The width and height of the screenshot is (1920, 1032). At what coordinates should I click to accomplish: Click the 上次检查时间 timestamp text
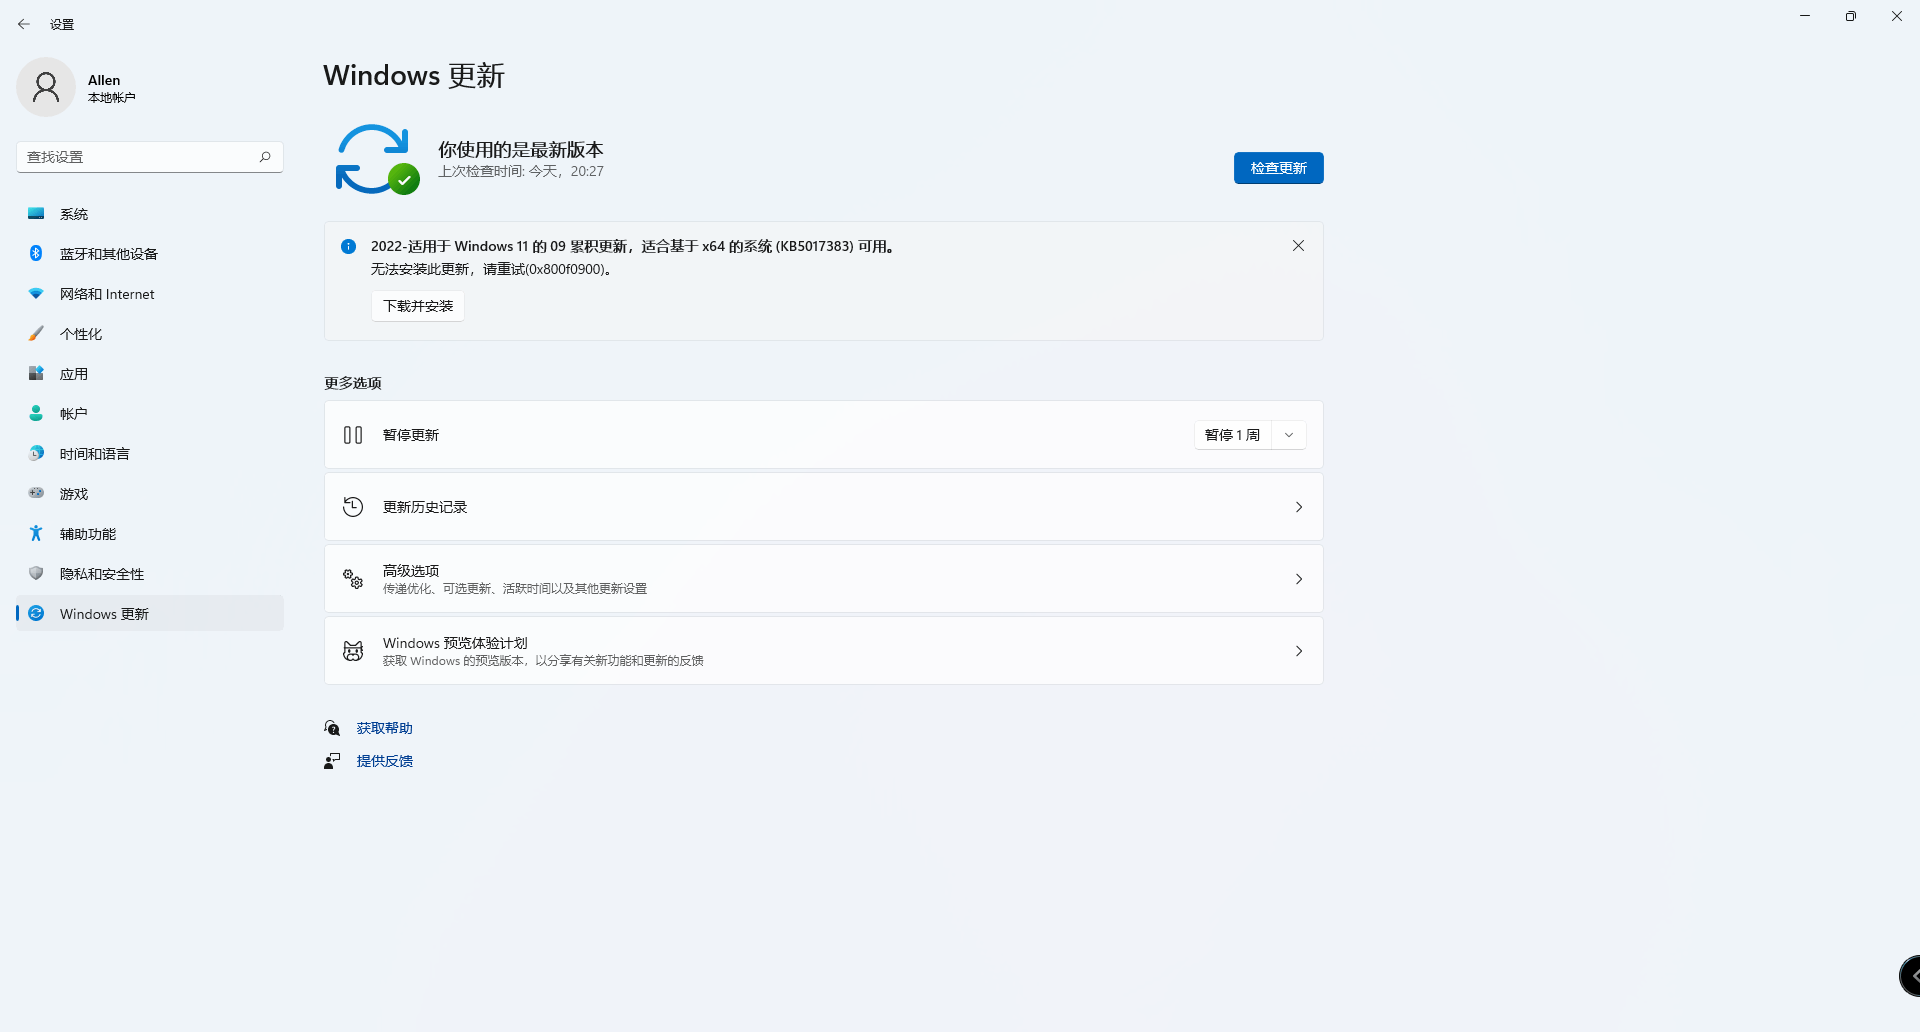pyautogui.click(x=521, y=171)
